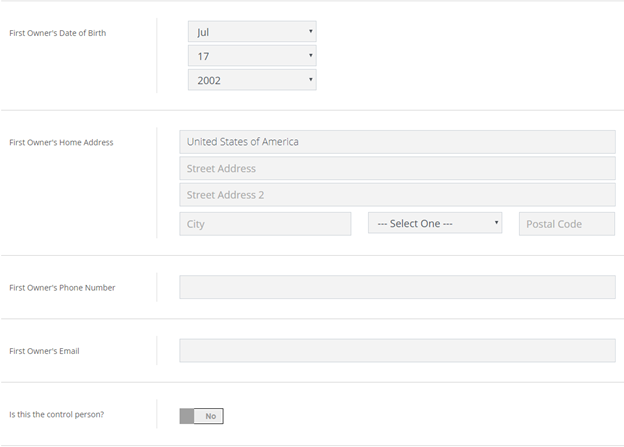The width and height of the screenshot is (624, 447).
Task: Focus the first Street Address field
Action: tap(397, 168)
